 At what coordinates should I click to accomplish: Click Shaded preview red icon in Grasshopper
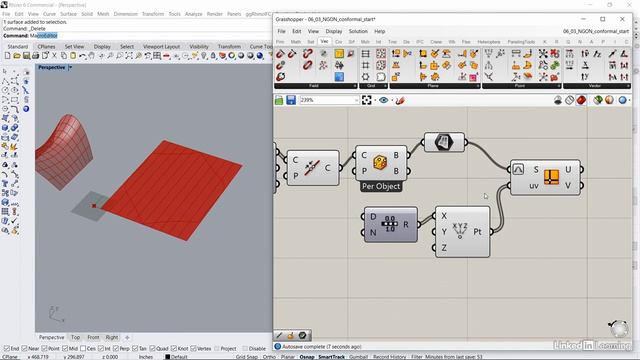[x=581, y=100]
